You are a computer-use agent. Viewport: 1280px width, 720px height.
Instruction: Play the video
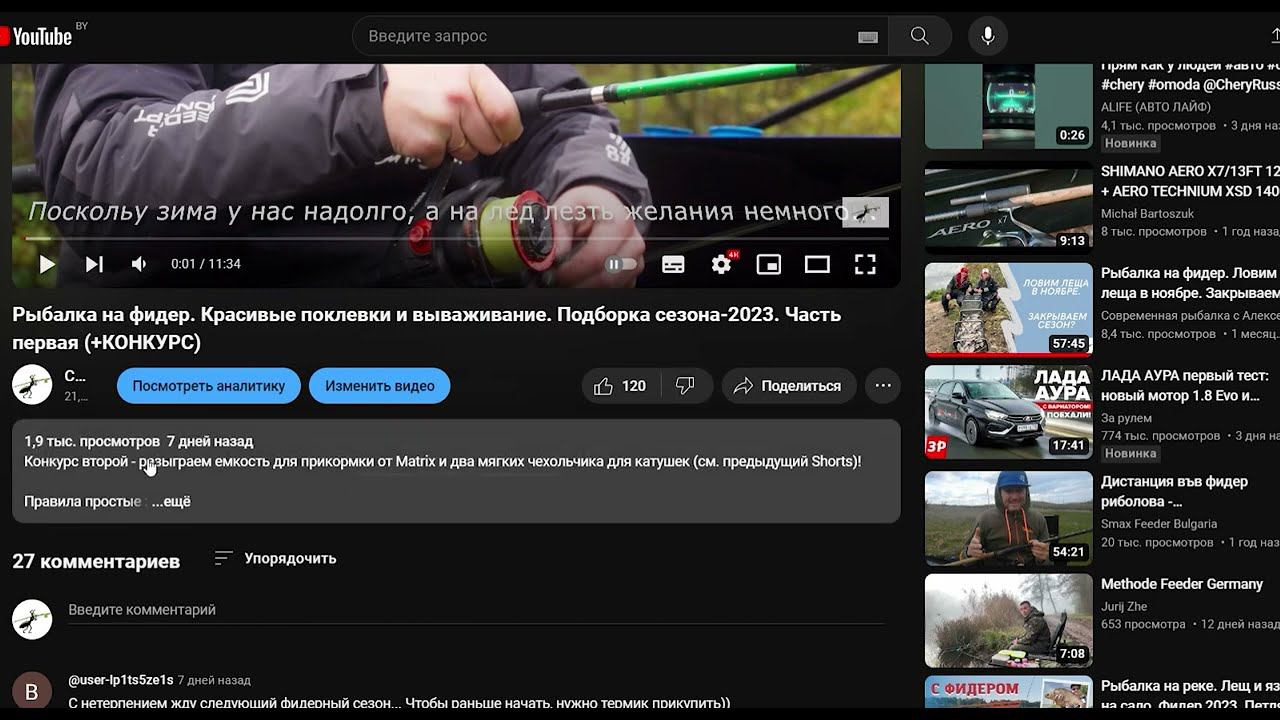point(46,264)
